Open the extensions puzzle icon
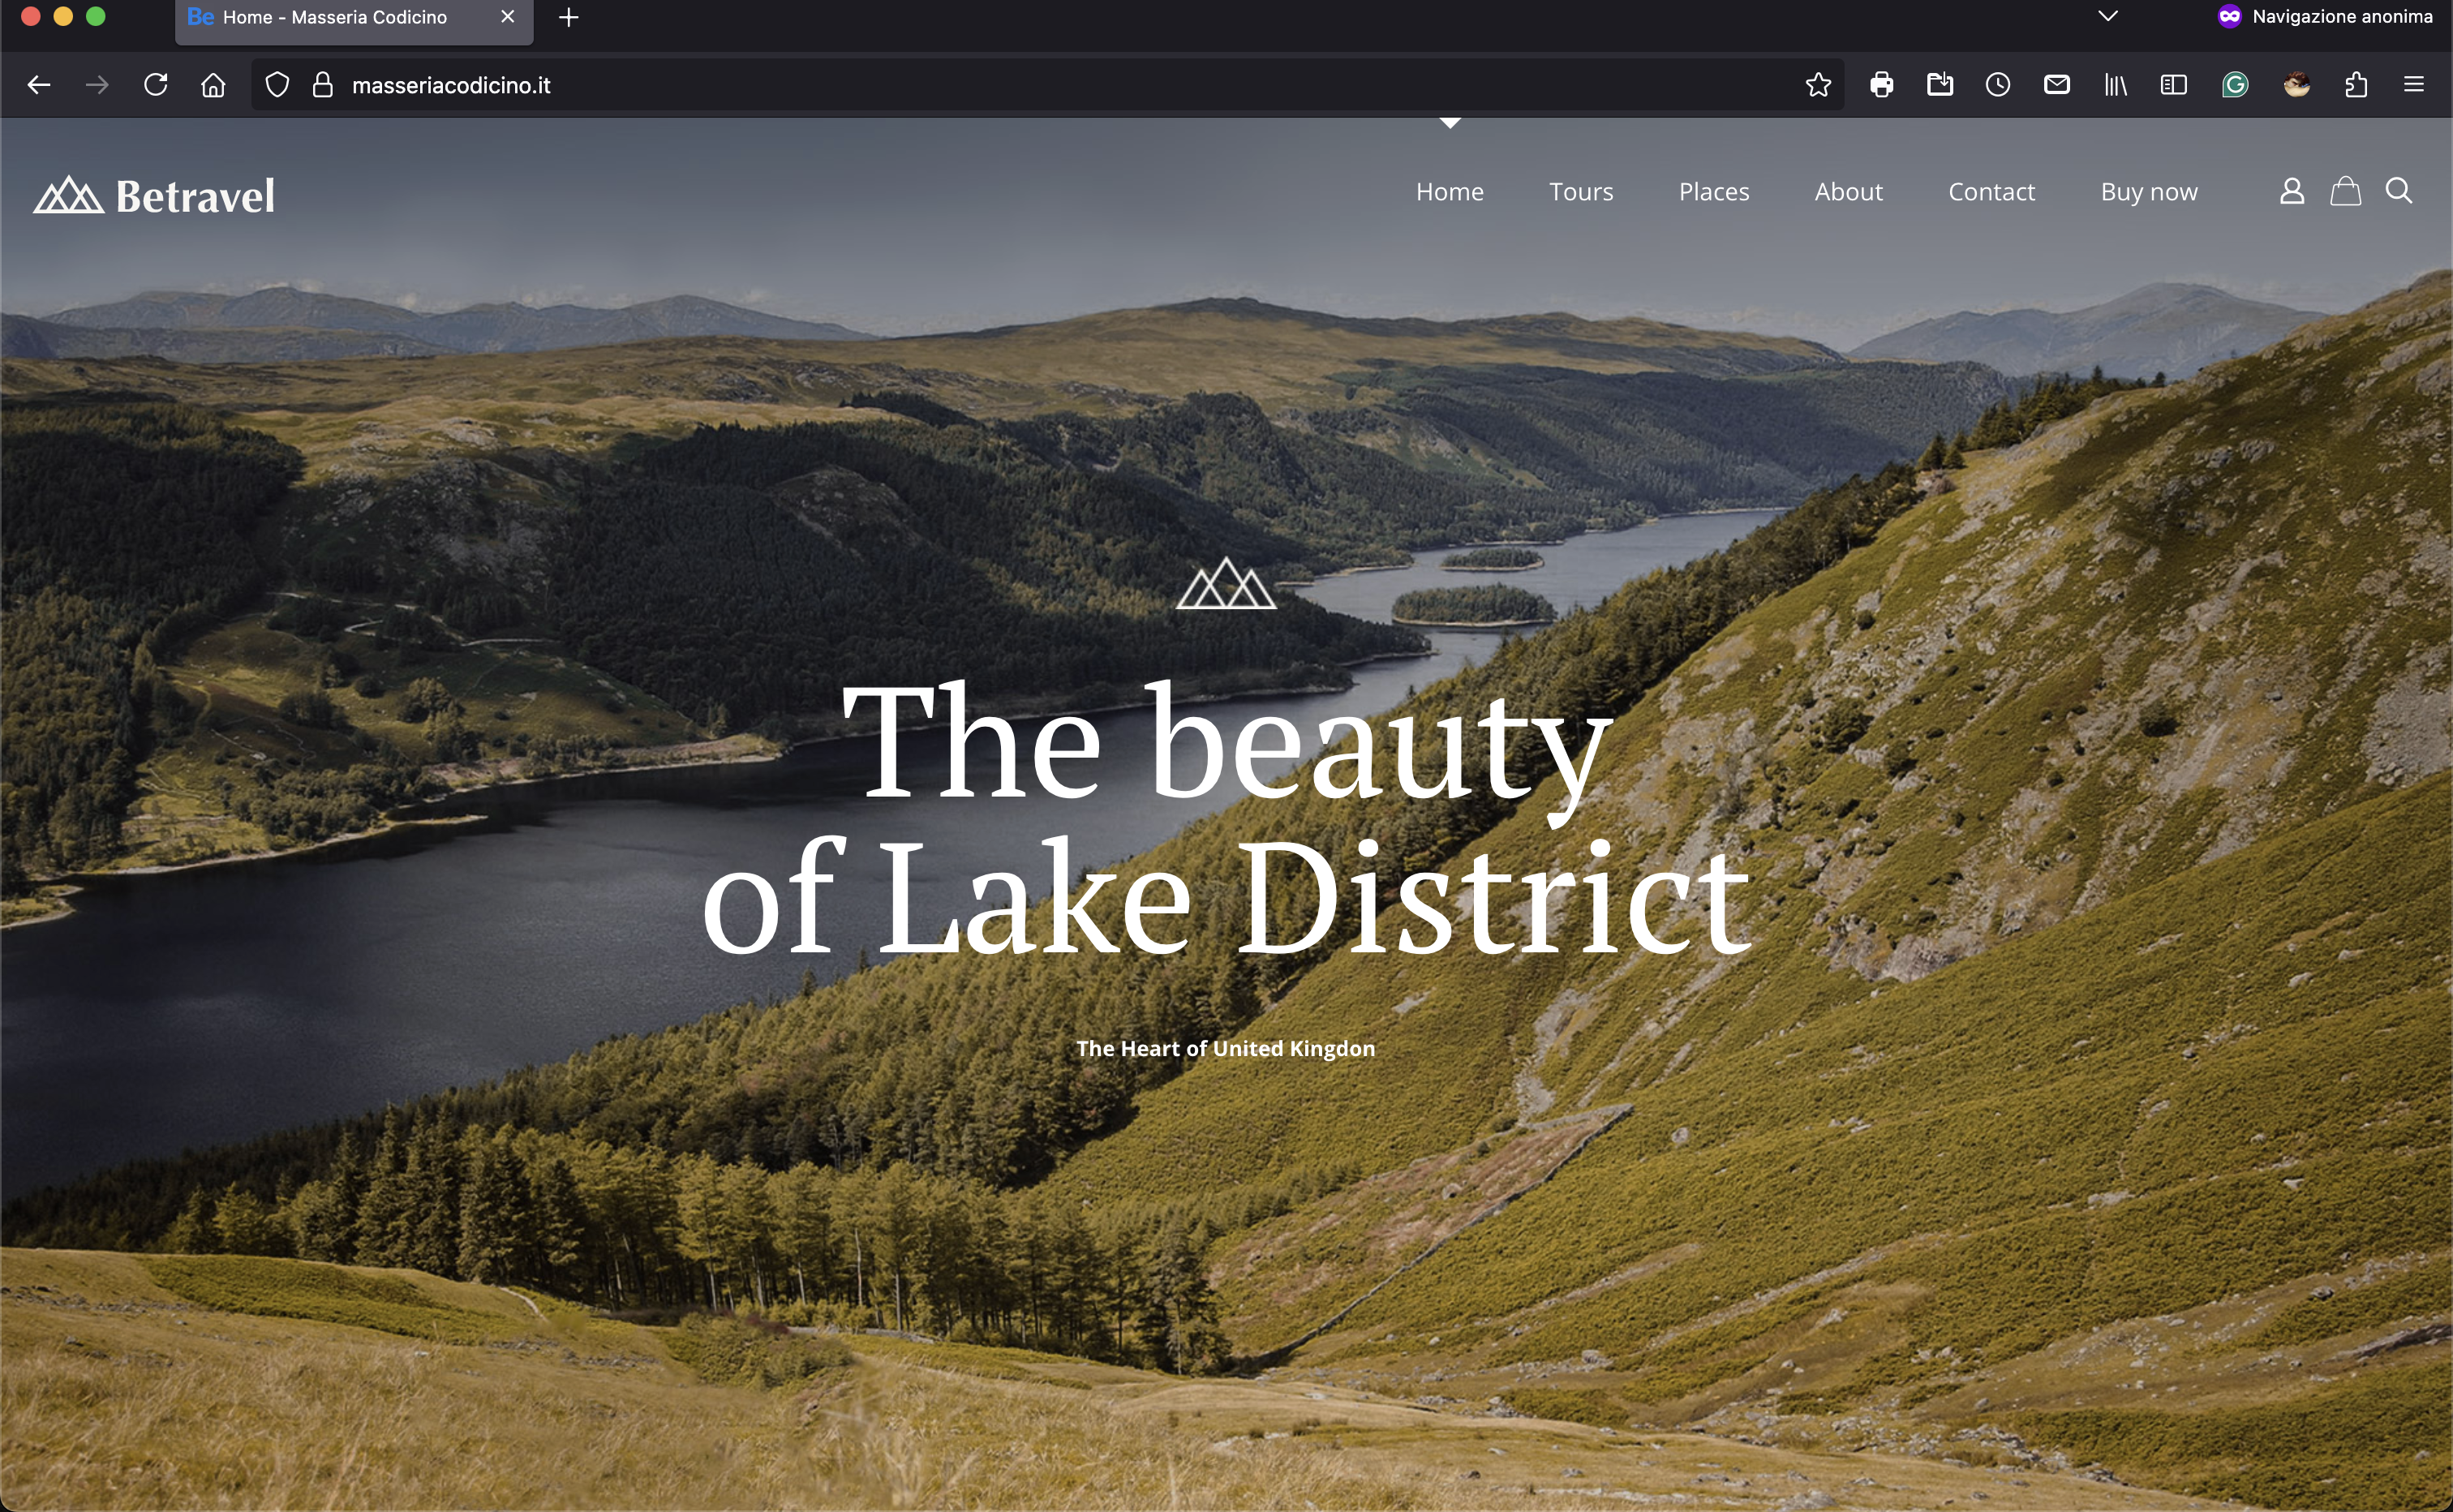 click(x=2355, y=85)
